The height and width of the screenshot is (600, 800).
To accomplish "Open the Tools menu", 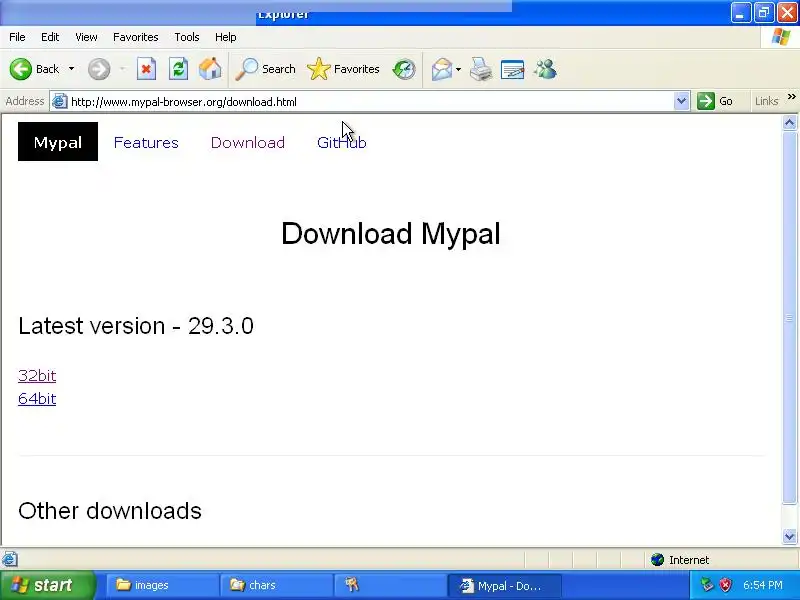I will point(187,37).
